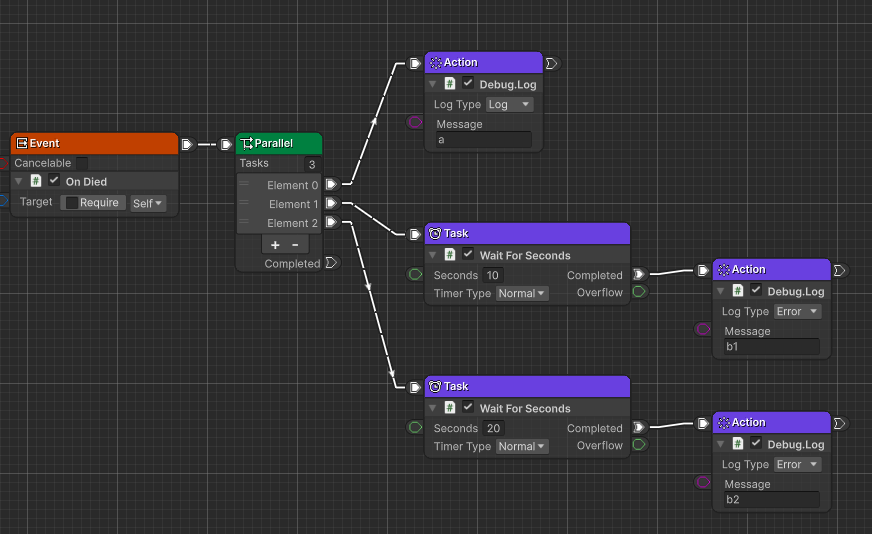This screenshot has height=534, width=872.
Task: Click Overflow port on the 10-second Wait task
Action: click(x=639, y=292)
